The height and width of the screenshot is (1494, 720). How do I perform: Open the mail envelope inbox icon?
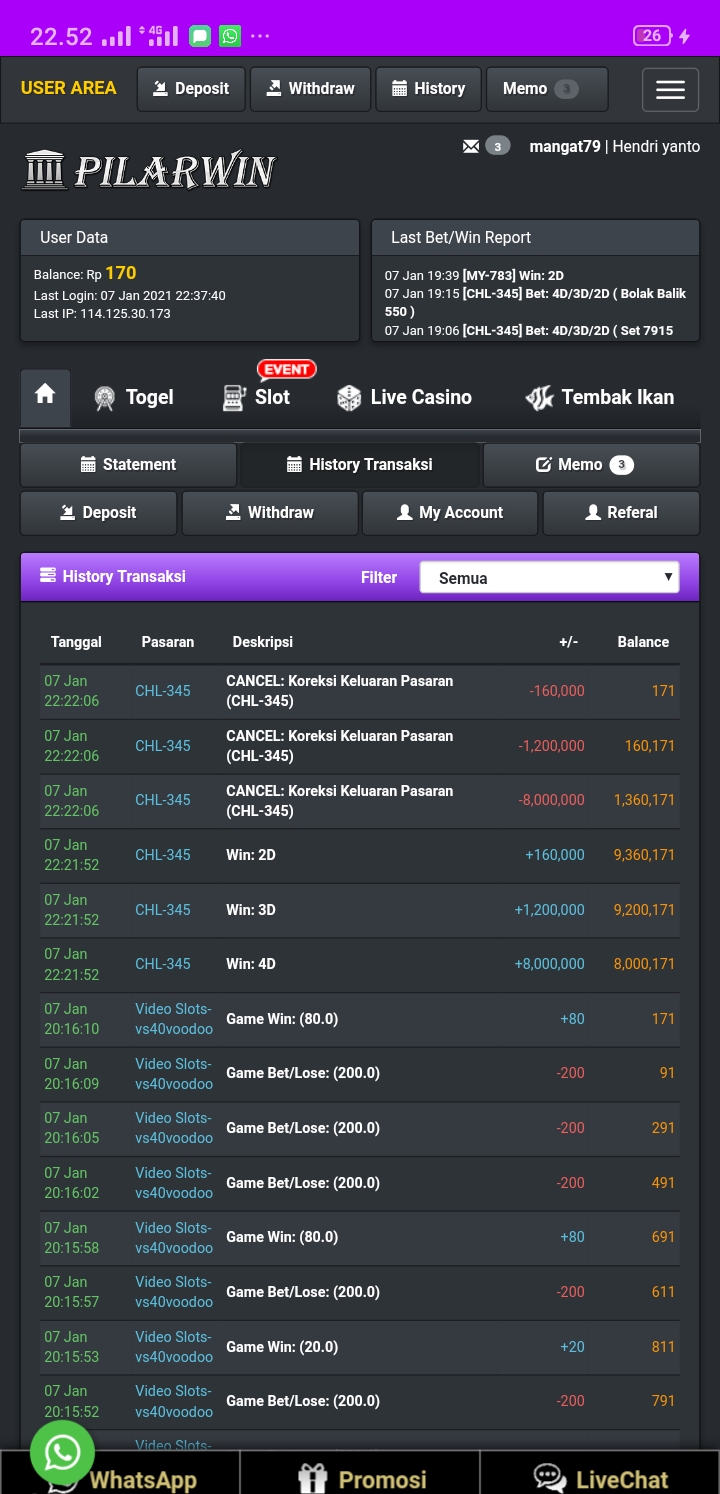click(471, 147)
